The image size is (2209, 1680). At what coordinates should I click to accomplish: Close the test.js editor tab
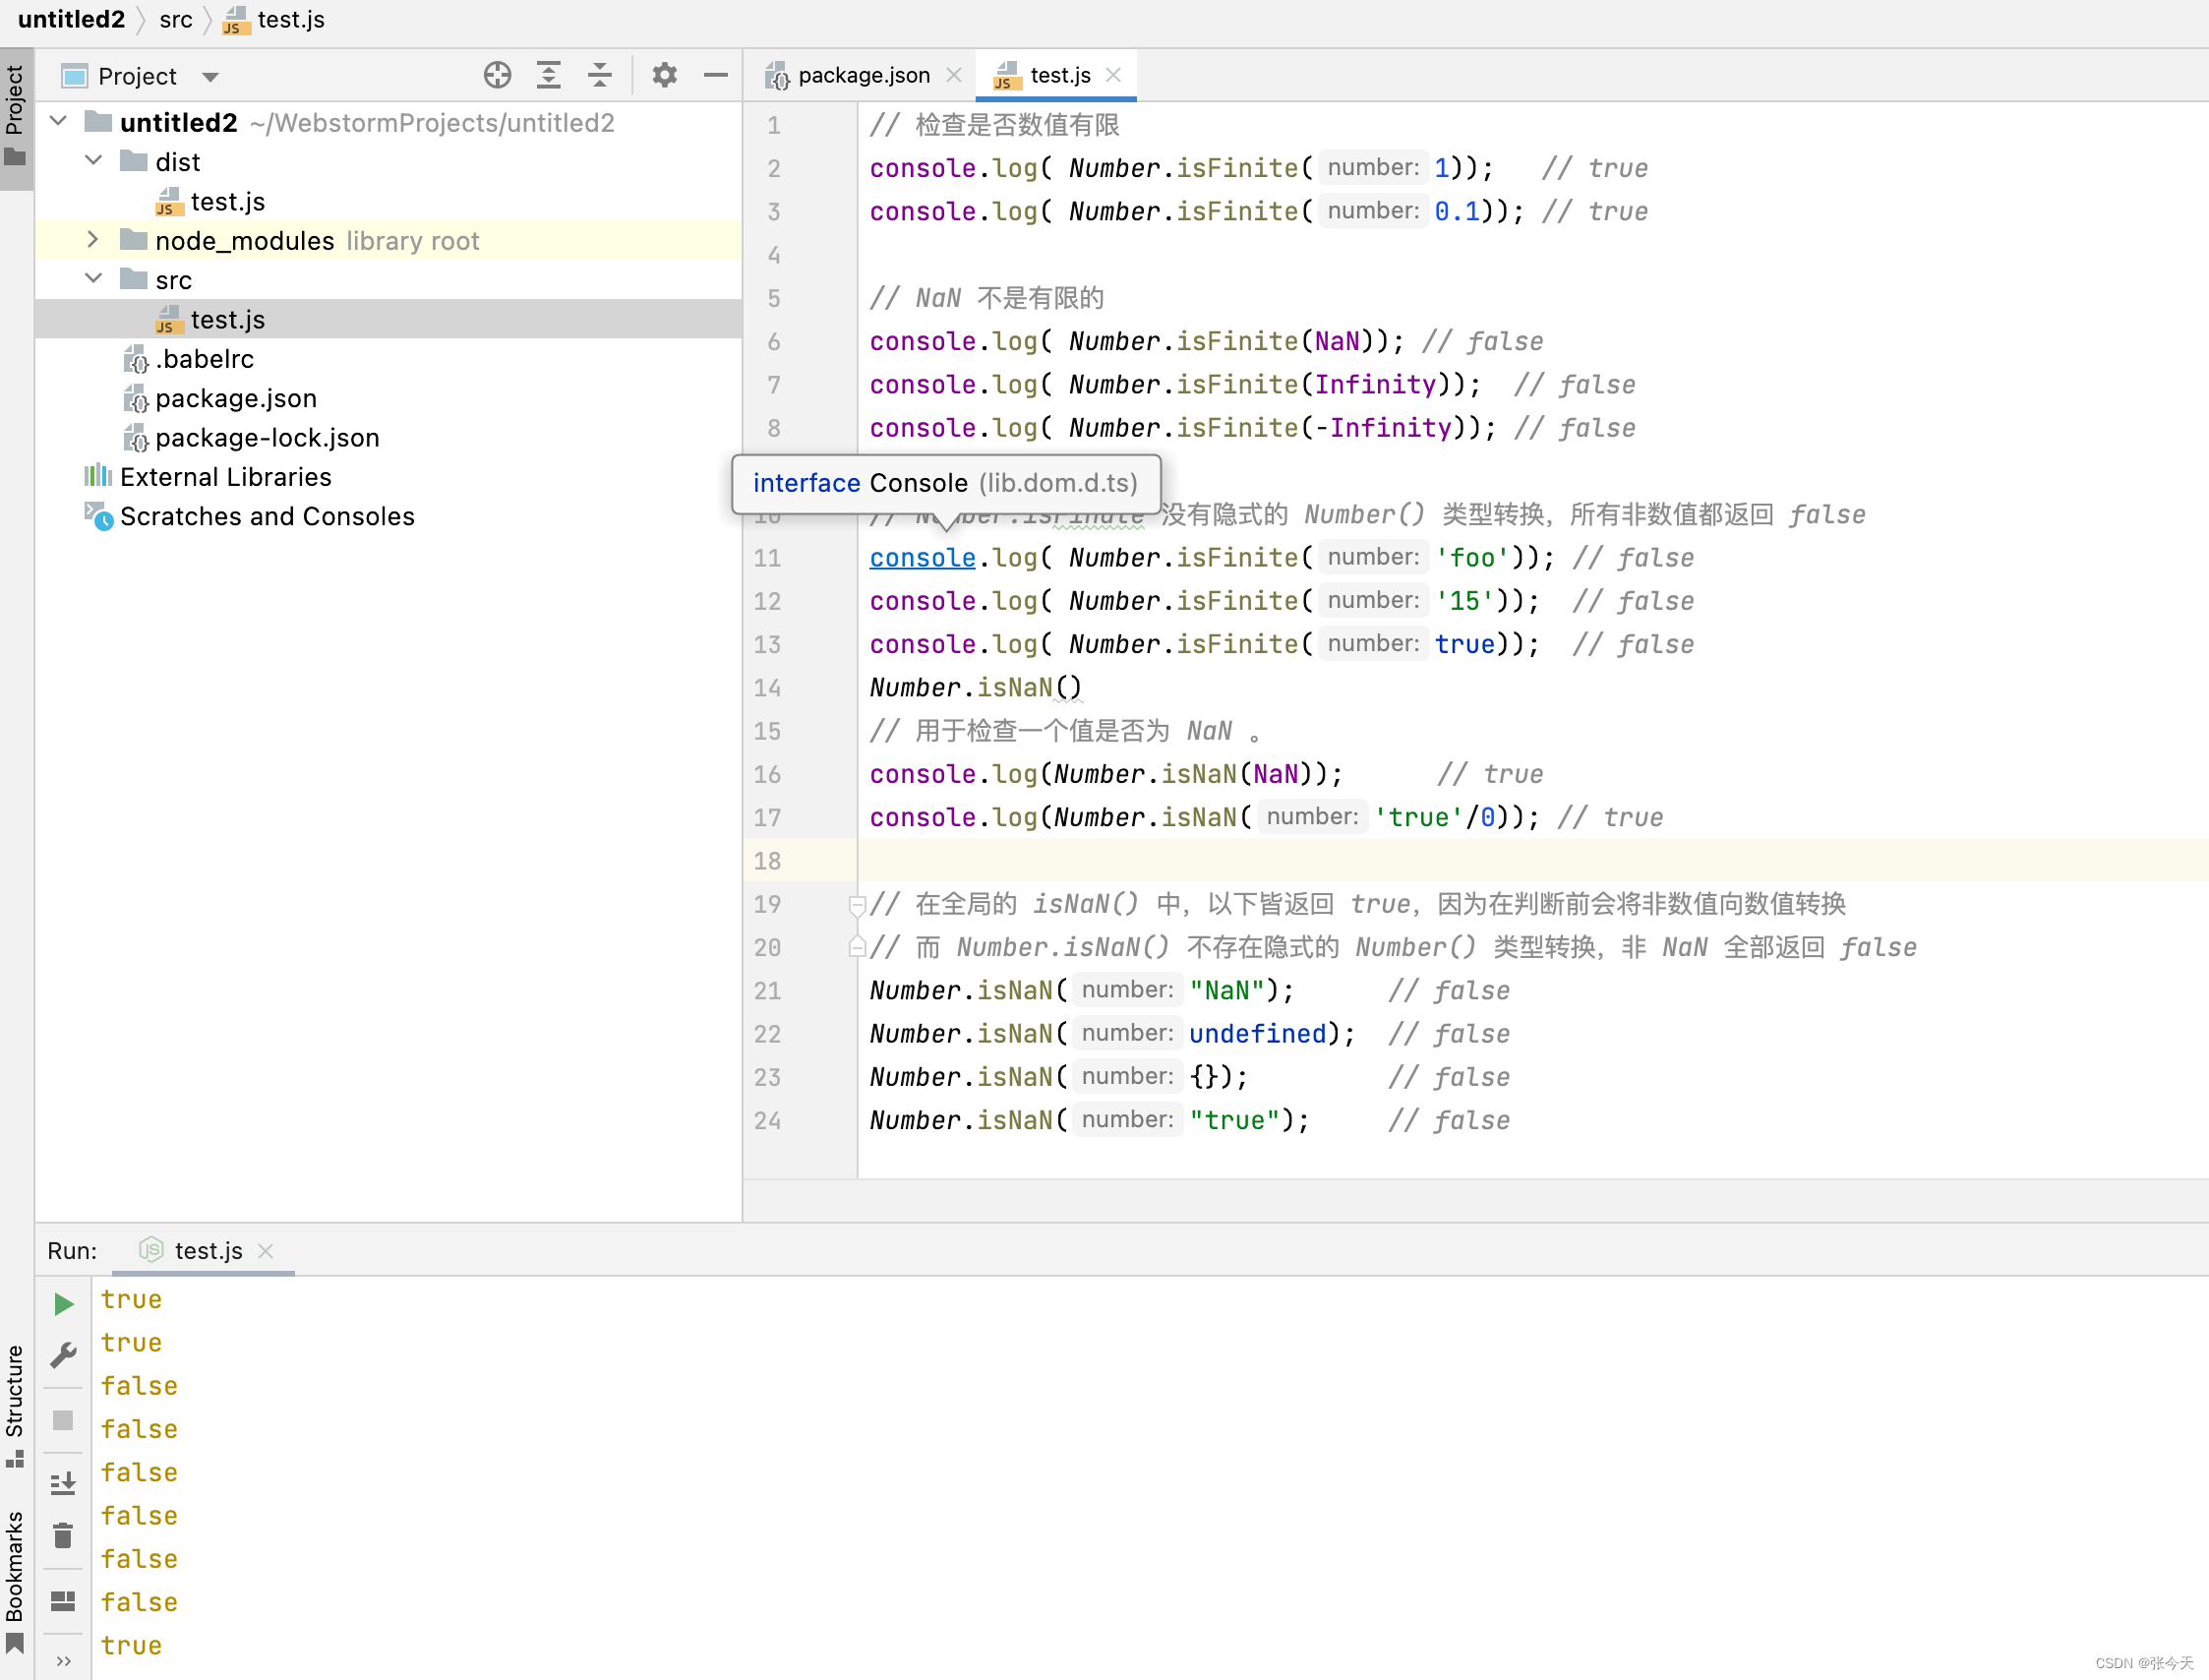(1113, 75)
